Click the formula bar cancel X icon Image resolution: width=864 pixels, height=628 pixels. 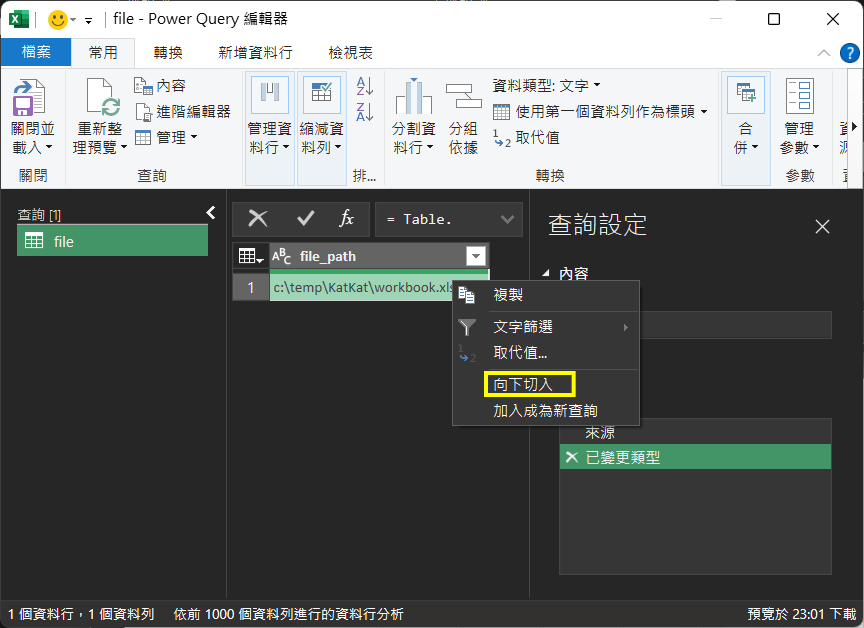(x=258, y=219)
